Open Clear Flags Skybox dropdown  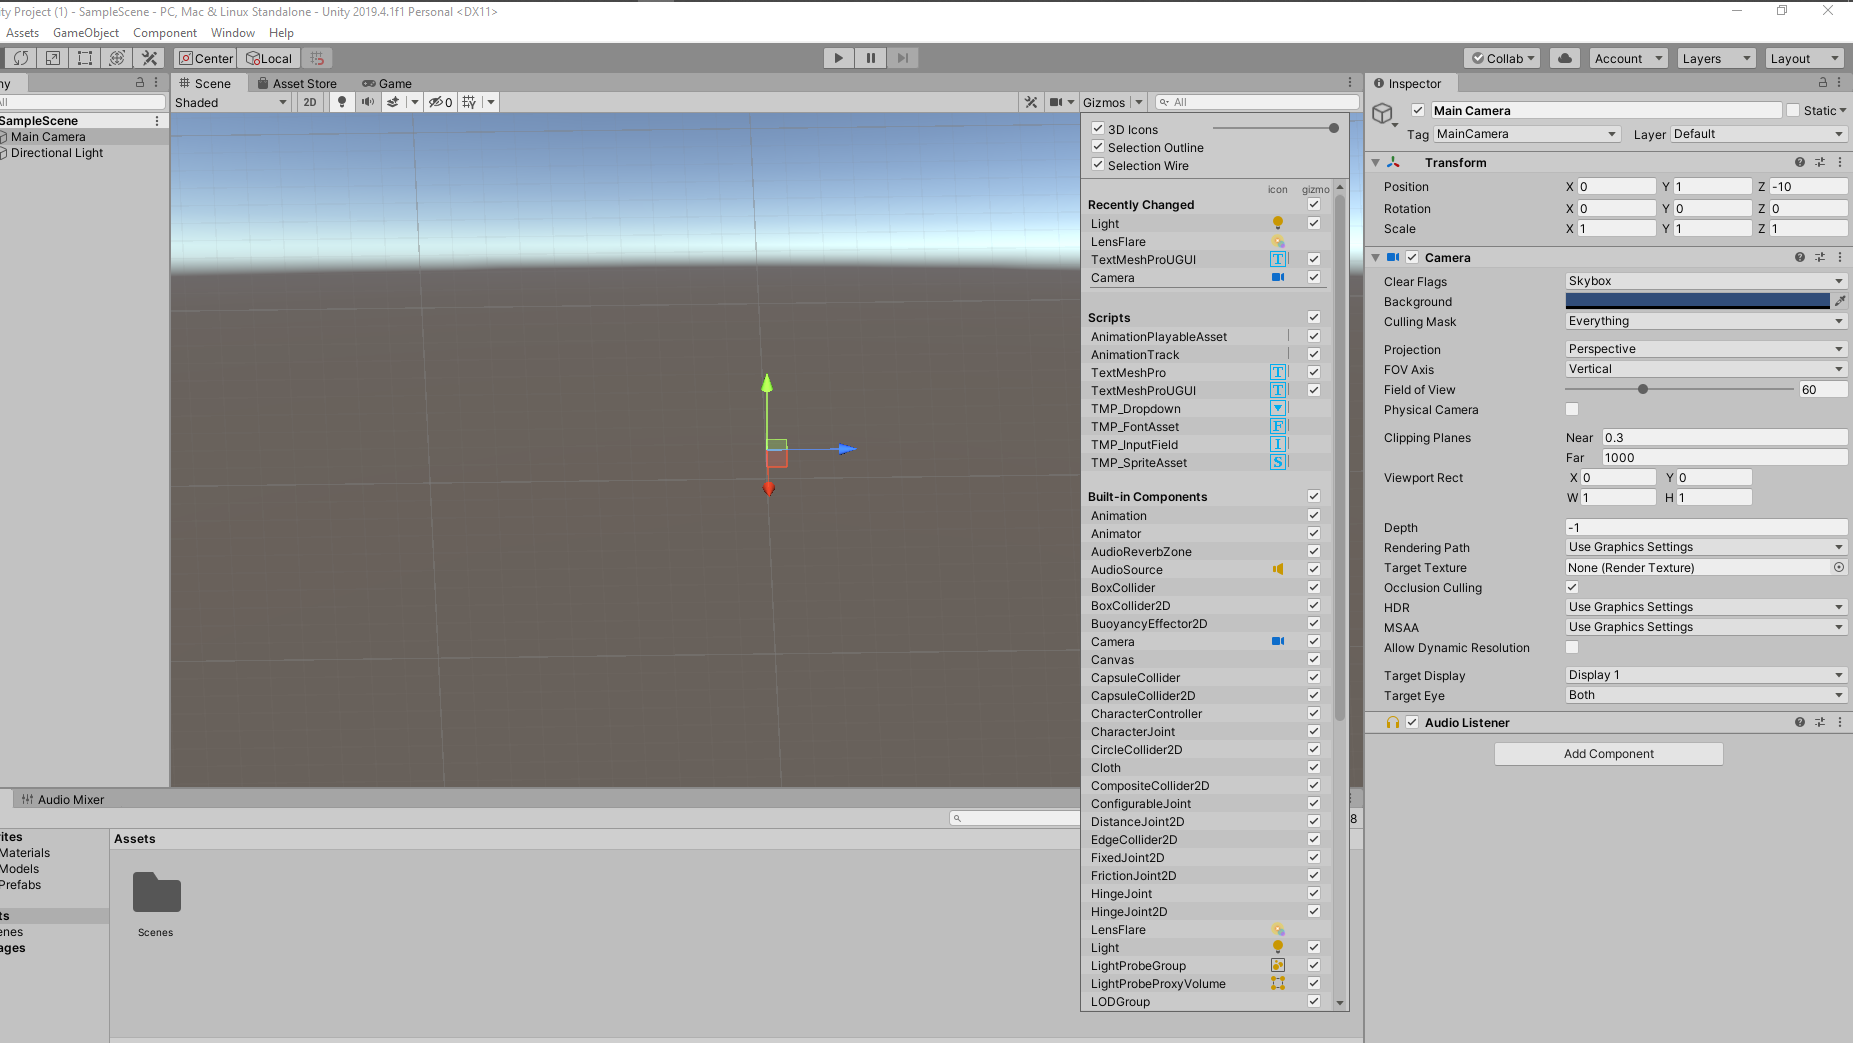pos(1706,281)
